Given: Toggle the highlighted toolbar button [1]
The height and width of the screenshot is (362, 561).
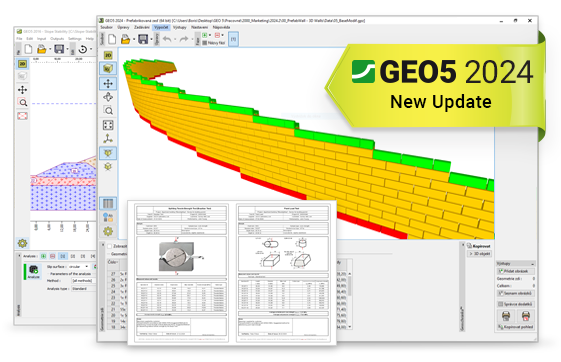Looking at the screenshot, I should (233, 39).
